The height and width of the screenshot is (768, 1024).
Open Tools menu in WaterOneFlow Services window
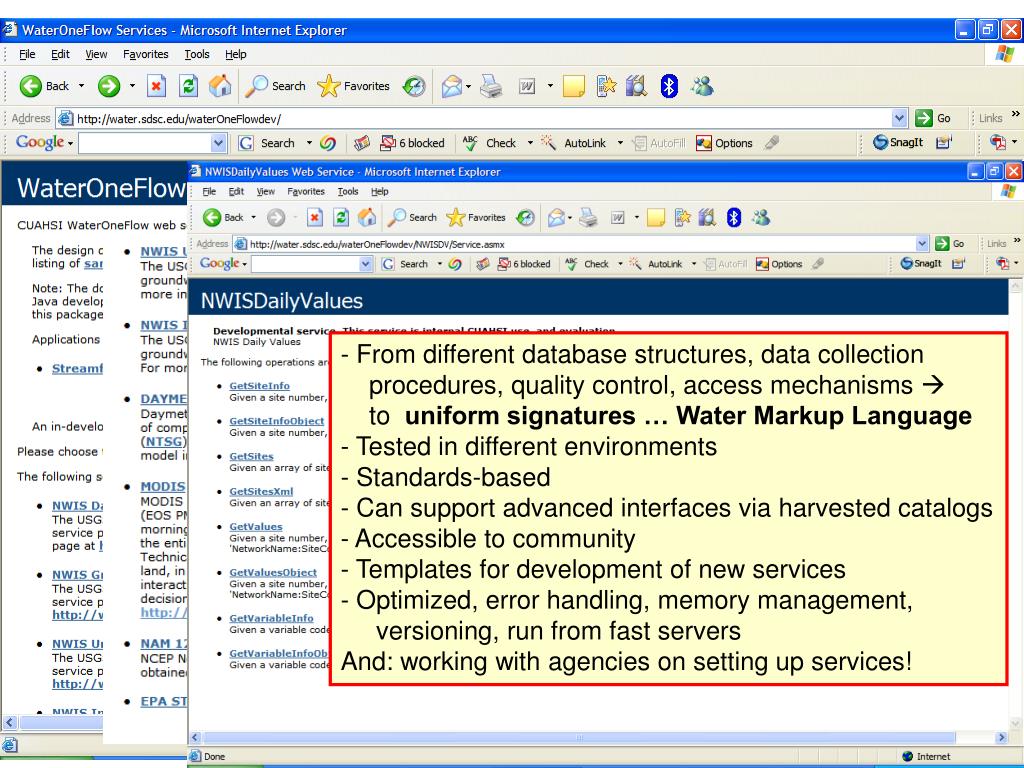pos(197,54)
